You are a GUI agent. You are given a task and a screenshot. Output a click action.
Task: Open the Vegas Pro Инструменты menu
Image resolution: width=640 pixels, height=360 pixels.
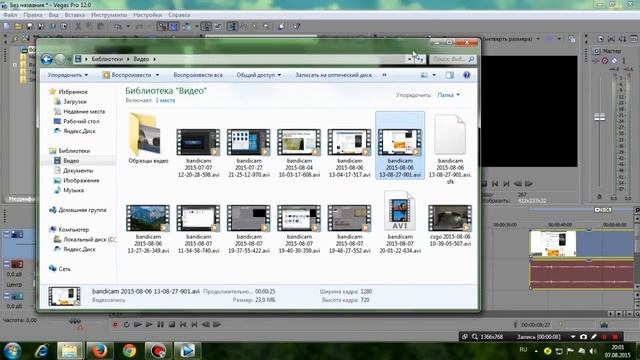109,15
